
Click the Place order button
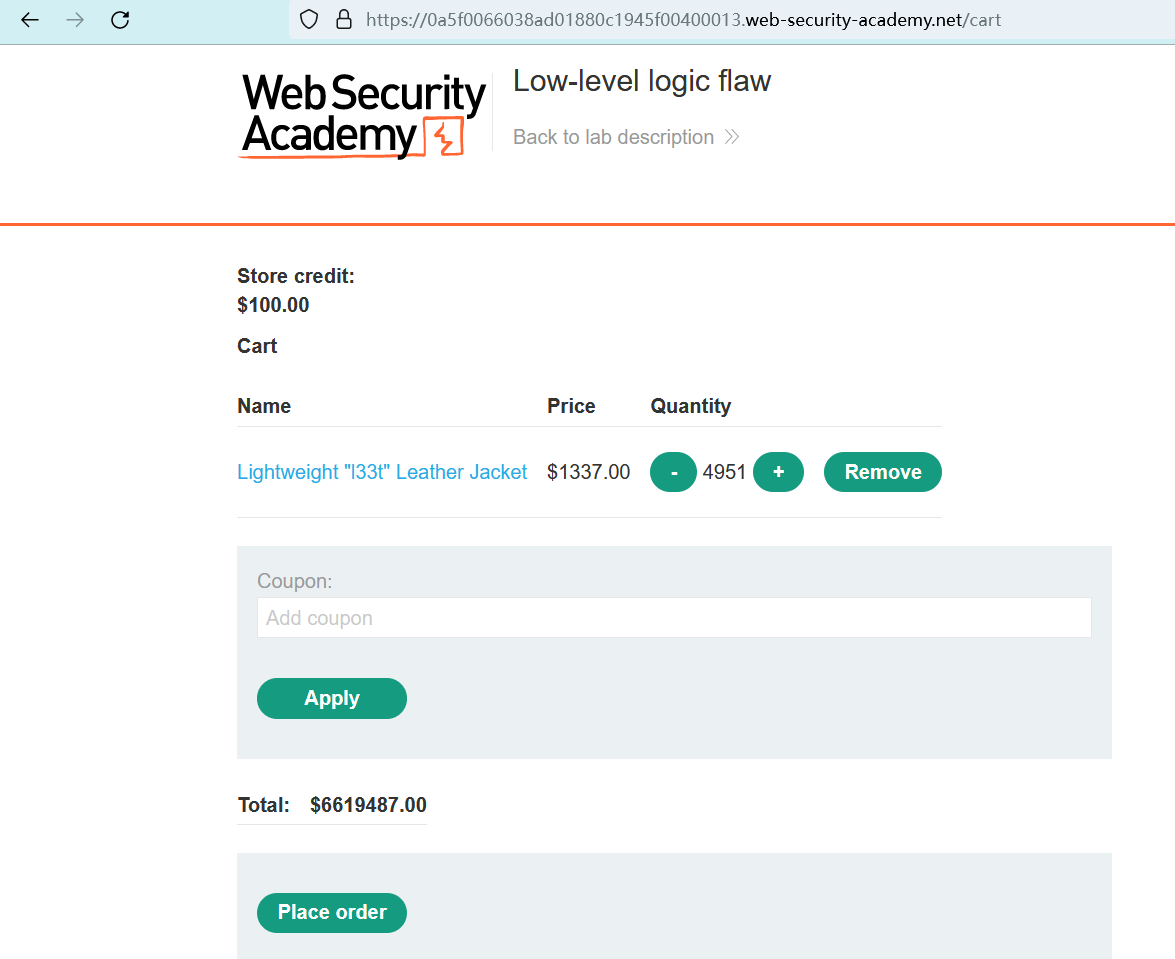click(x=332, y=912)
